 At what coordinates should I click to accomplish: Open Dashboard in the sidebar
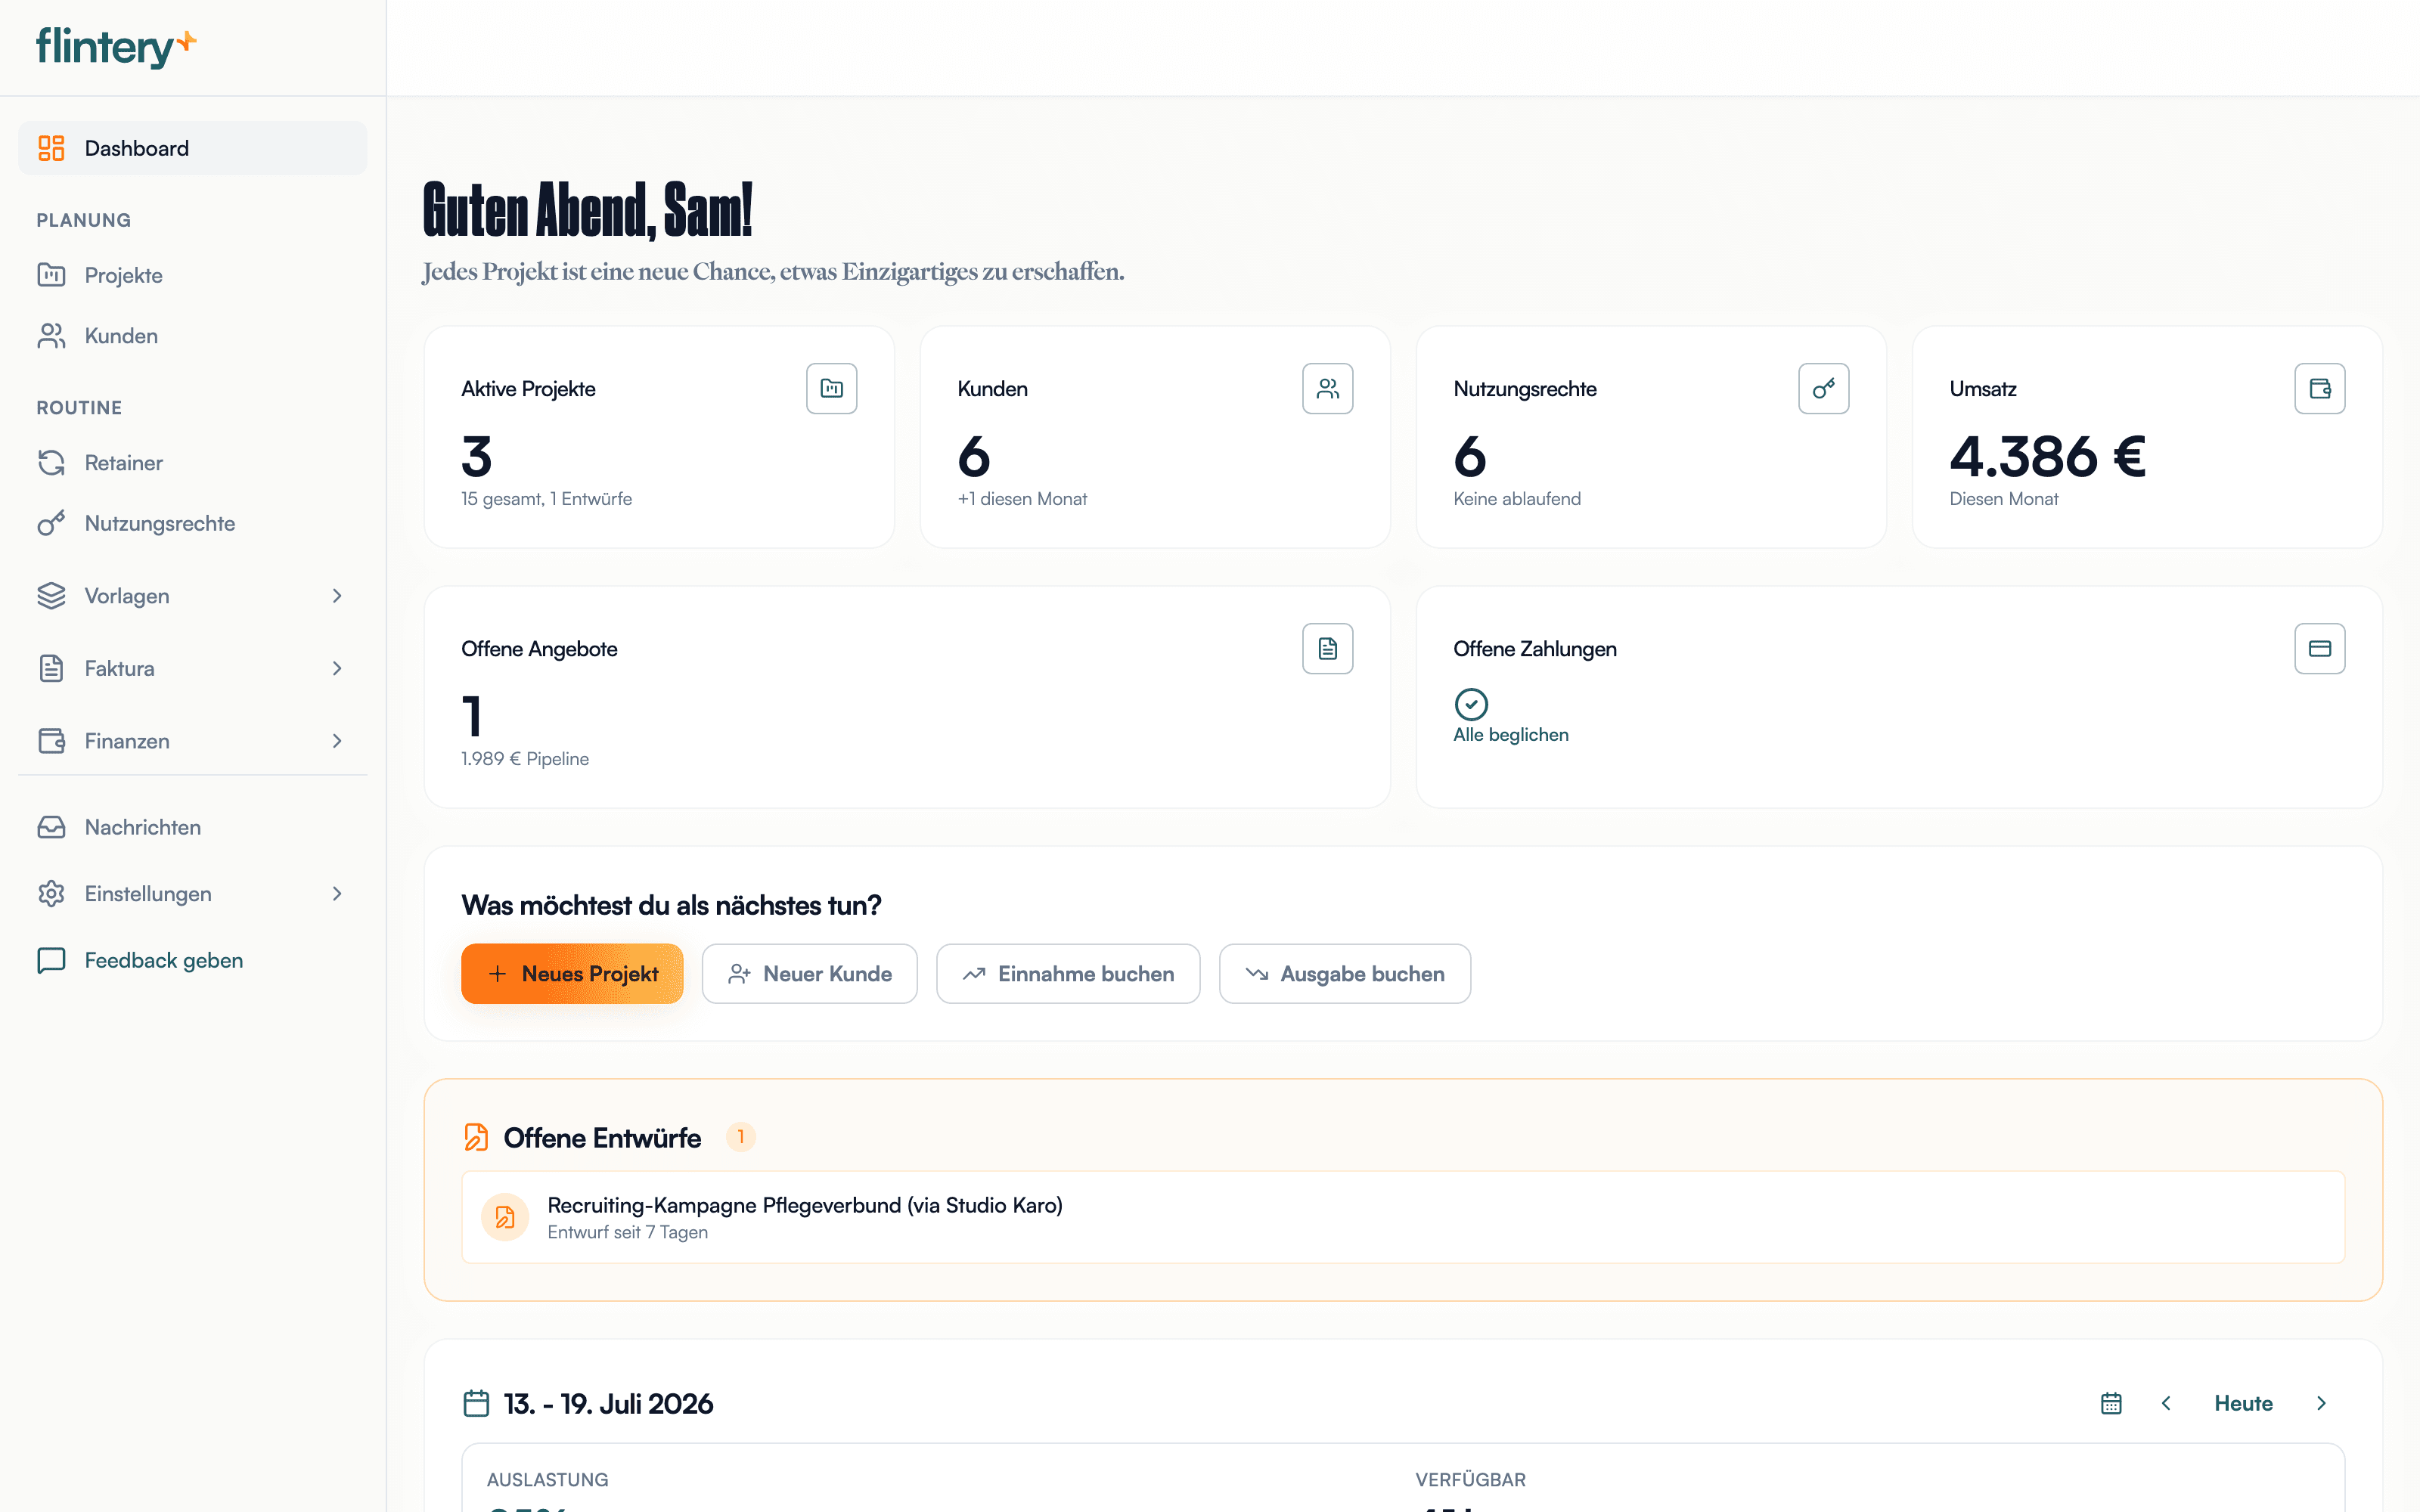click(192, 148)
